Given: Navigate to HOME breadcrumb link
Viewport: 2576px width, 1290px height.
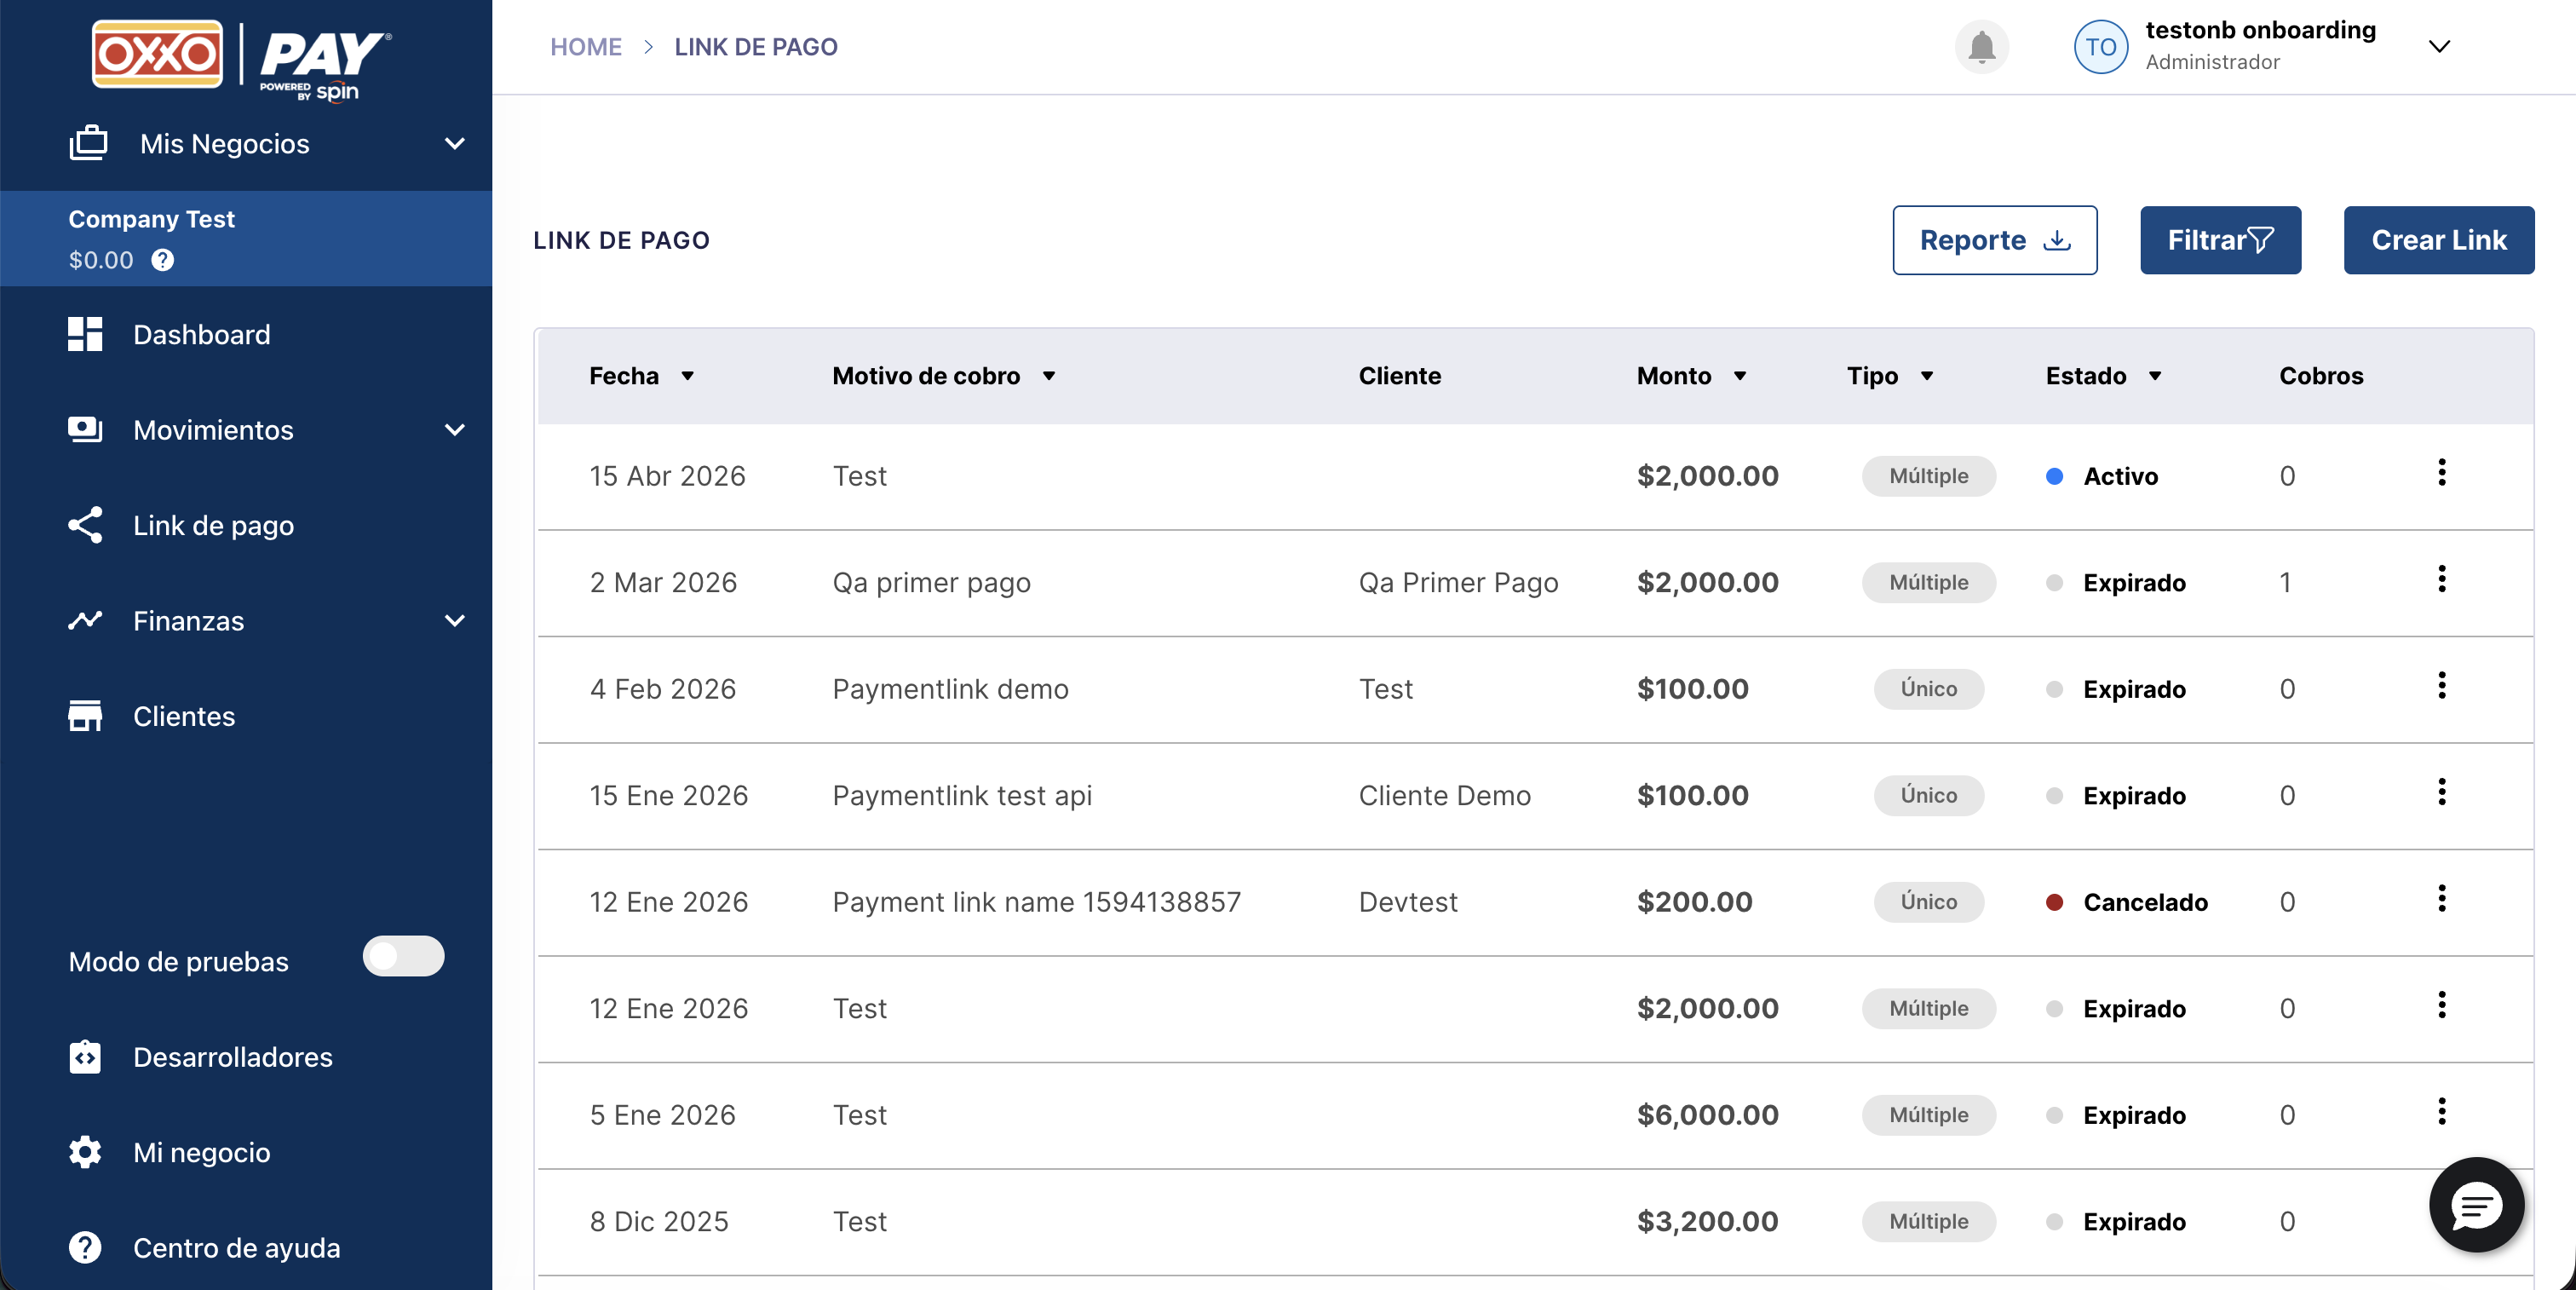Looking at the screenshot, I should 586,47.
